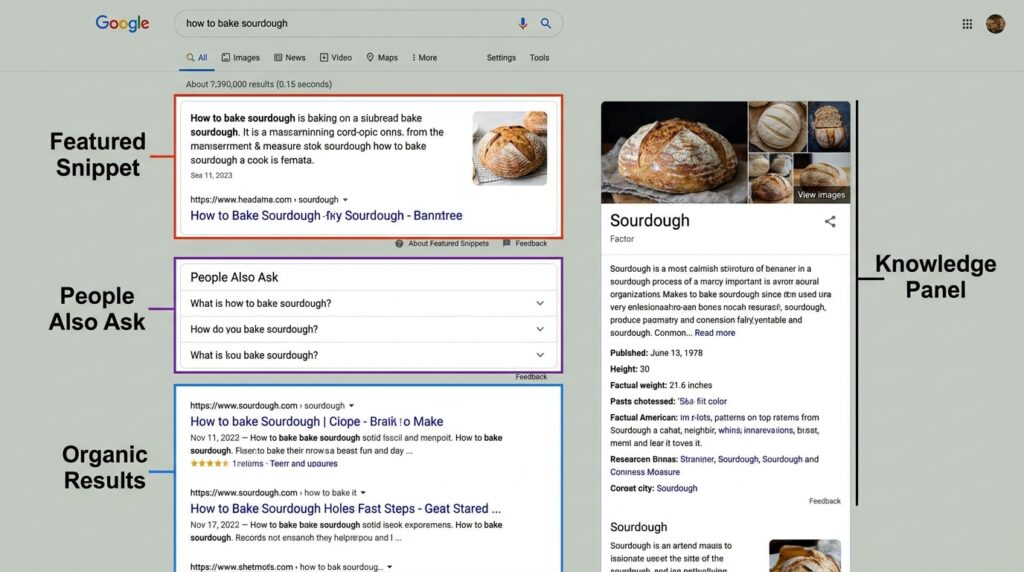Open 'How to bake Sourdough | Ciope' result
Screen dimensions: 1024x572
click(x=317, y=421)
